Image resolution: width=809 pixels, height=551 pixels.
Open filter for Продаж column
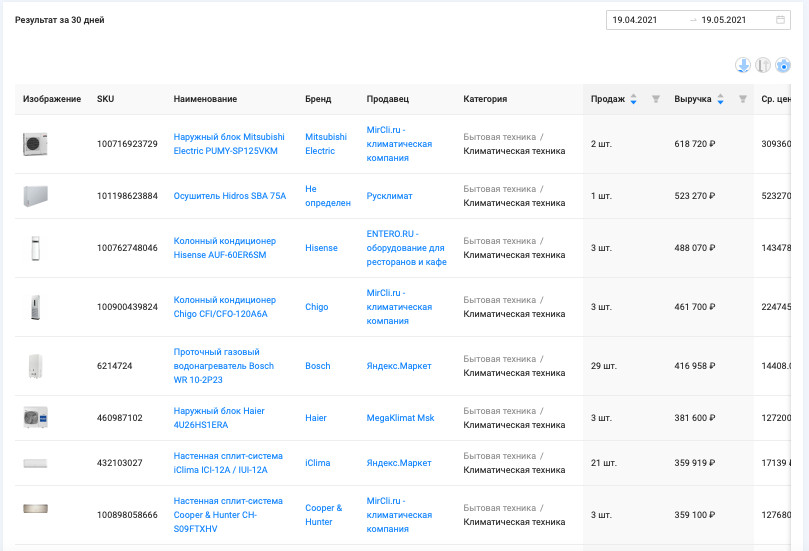tap(656, 99)
